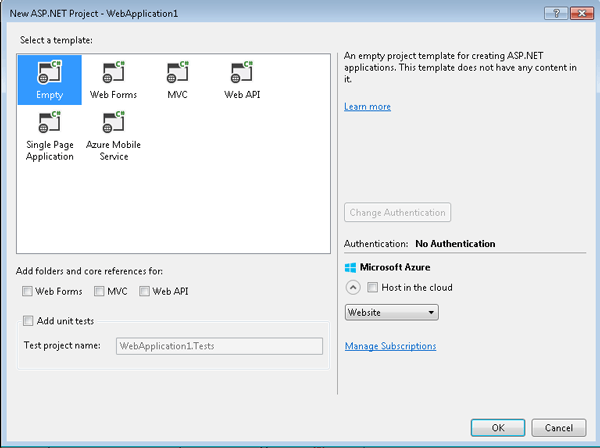Confirm with the OK button
Image resolution: width=600 pixels, height=448 pixels.
[x=498, y=427]
